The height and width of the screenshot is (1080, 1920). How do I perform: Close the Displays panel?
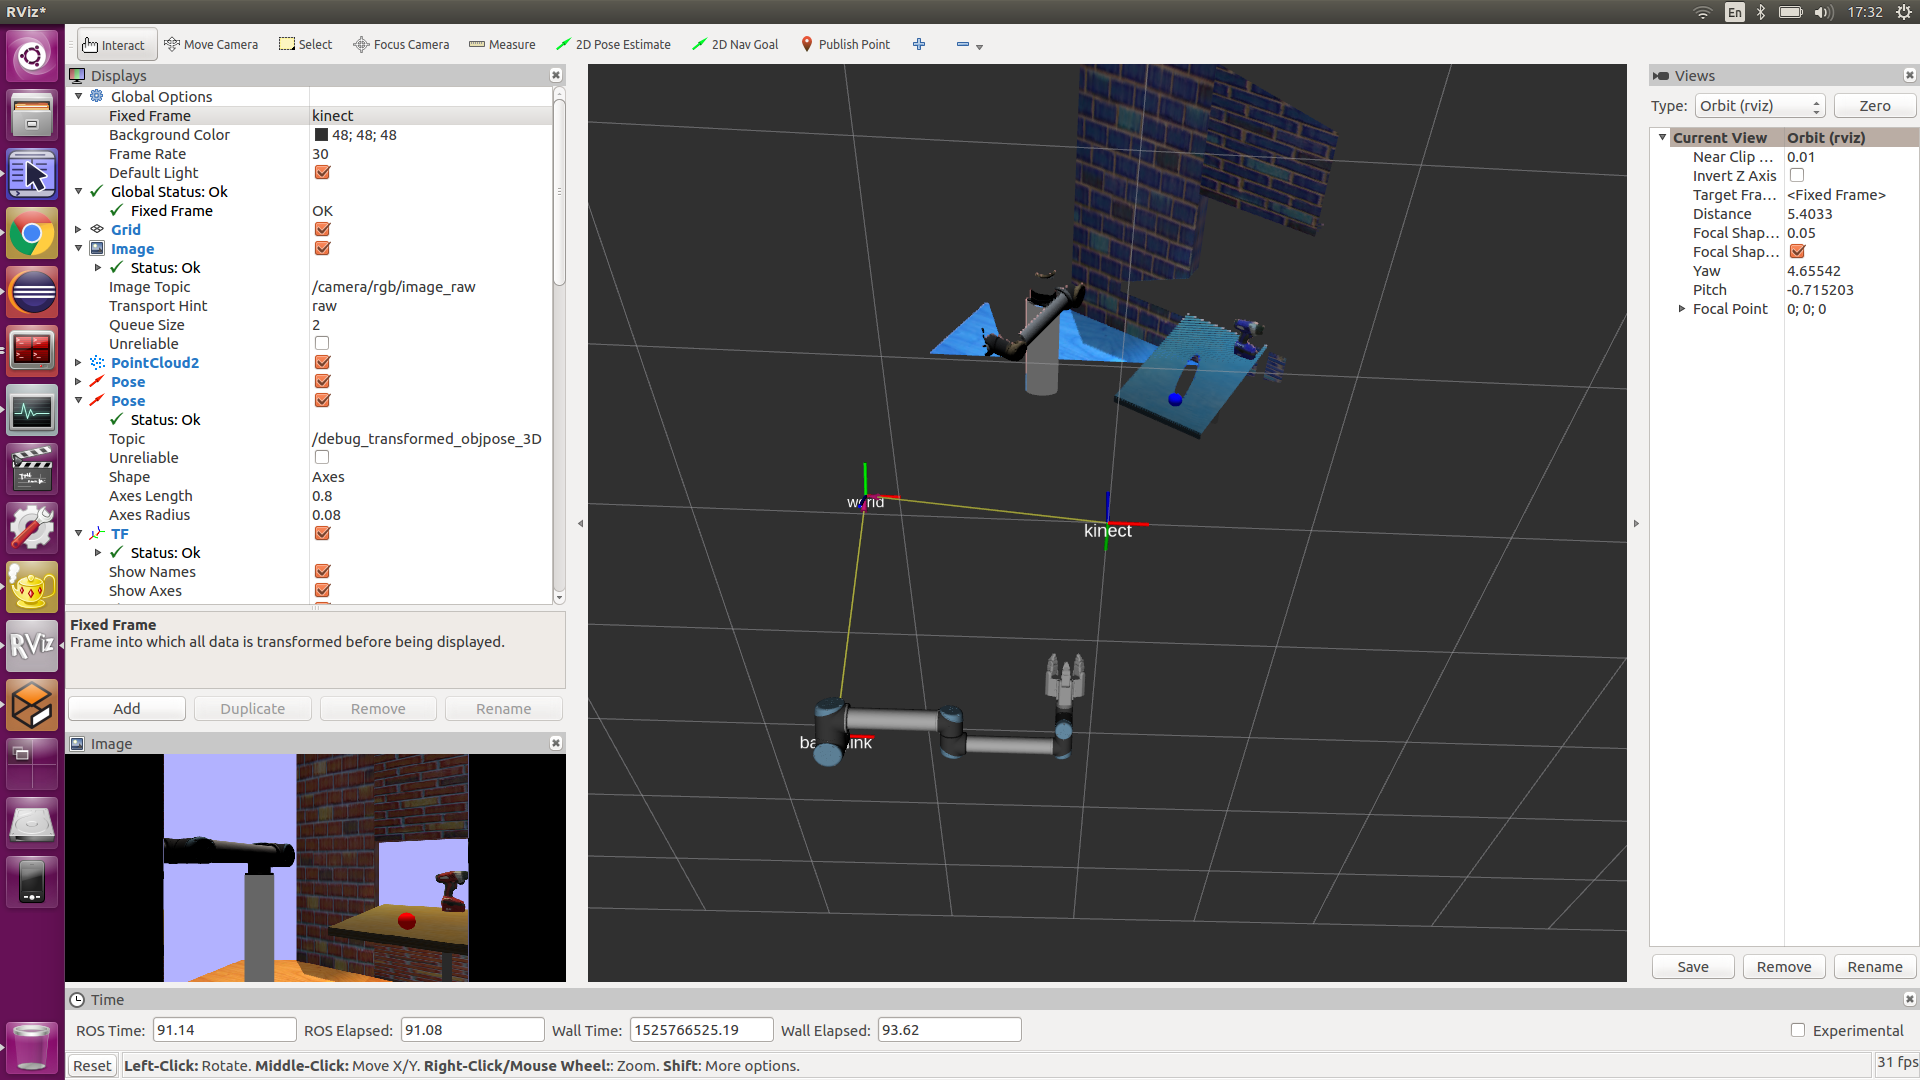point(556,76)
